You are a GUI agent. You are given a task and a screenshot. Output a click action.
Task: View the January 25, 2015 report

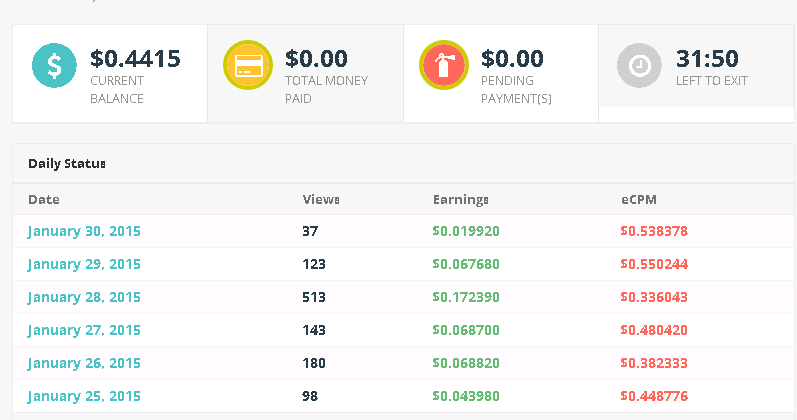84,396
